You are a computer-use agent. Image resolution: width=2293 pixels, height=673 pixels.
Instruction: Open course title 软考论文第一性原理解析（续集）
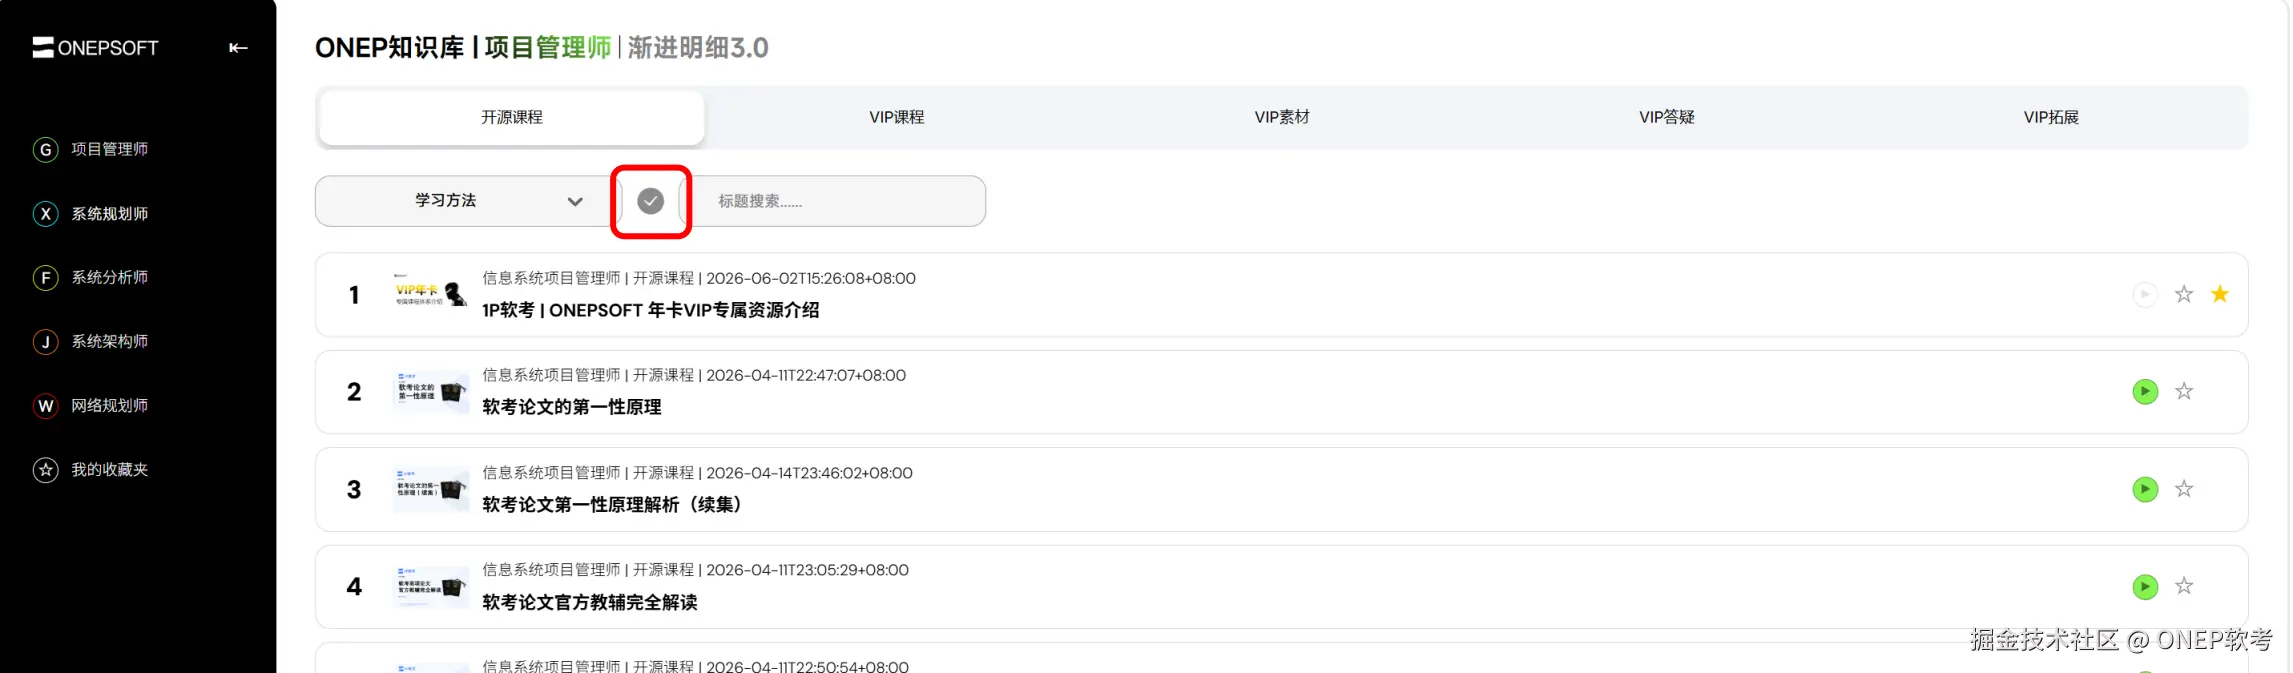click(x=613, y=505)
